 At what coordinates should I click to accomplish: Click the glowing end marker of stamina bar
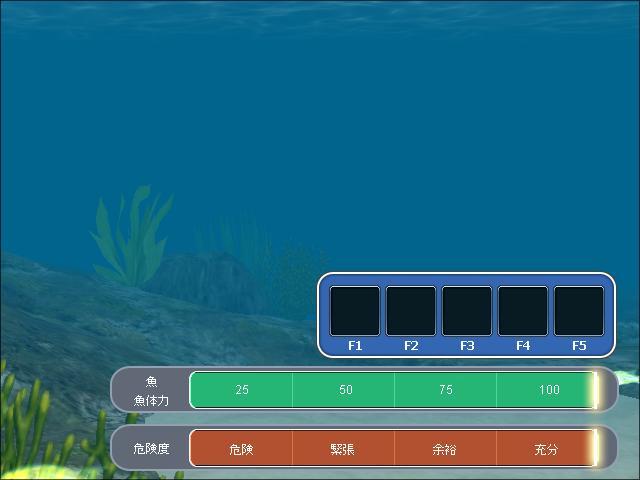click(595, 390)
